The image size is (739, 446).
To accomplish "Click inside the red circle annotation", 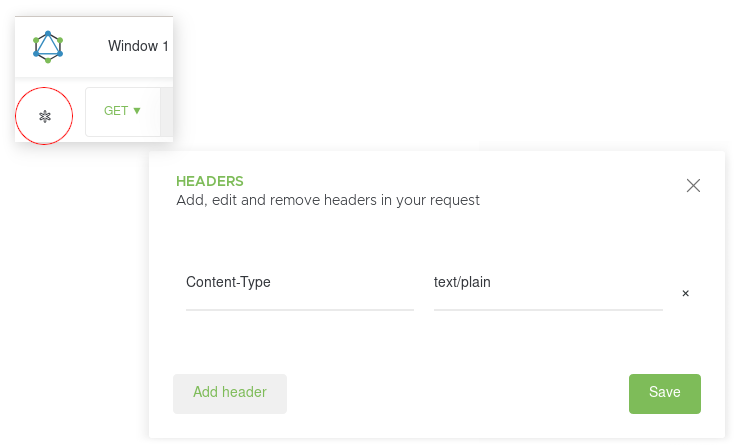I will (44, 116).
